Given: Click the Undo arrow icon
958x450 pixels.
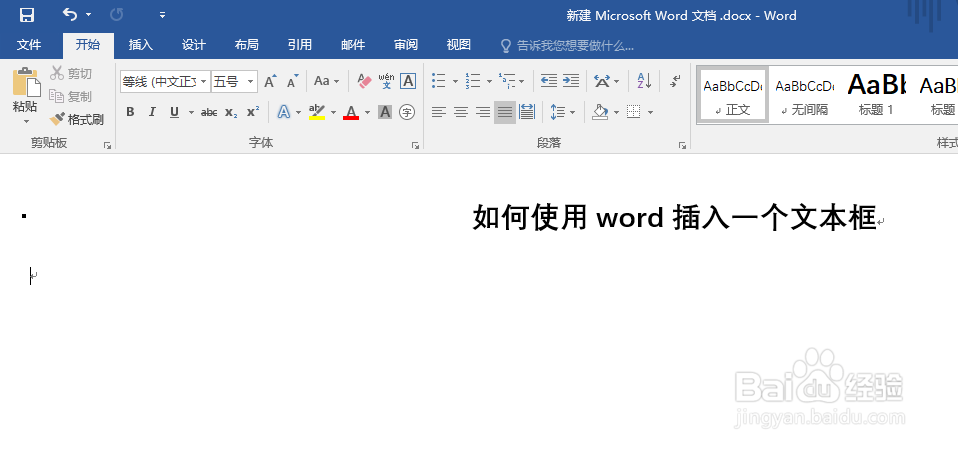Looking at the screenshot, I should pos(70,15).
